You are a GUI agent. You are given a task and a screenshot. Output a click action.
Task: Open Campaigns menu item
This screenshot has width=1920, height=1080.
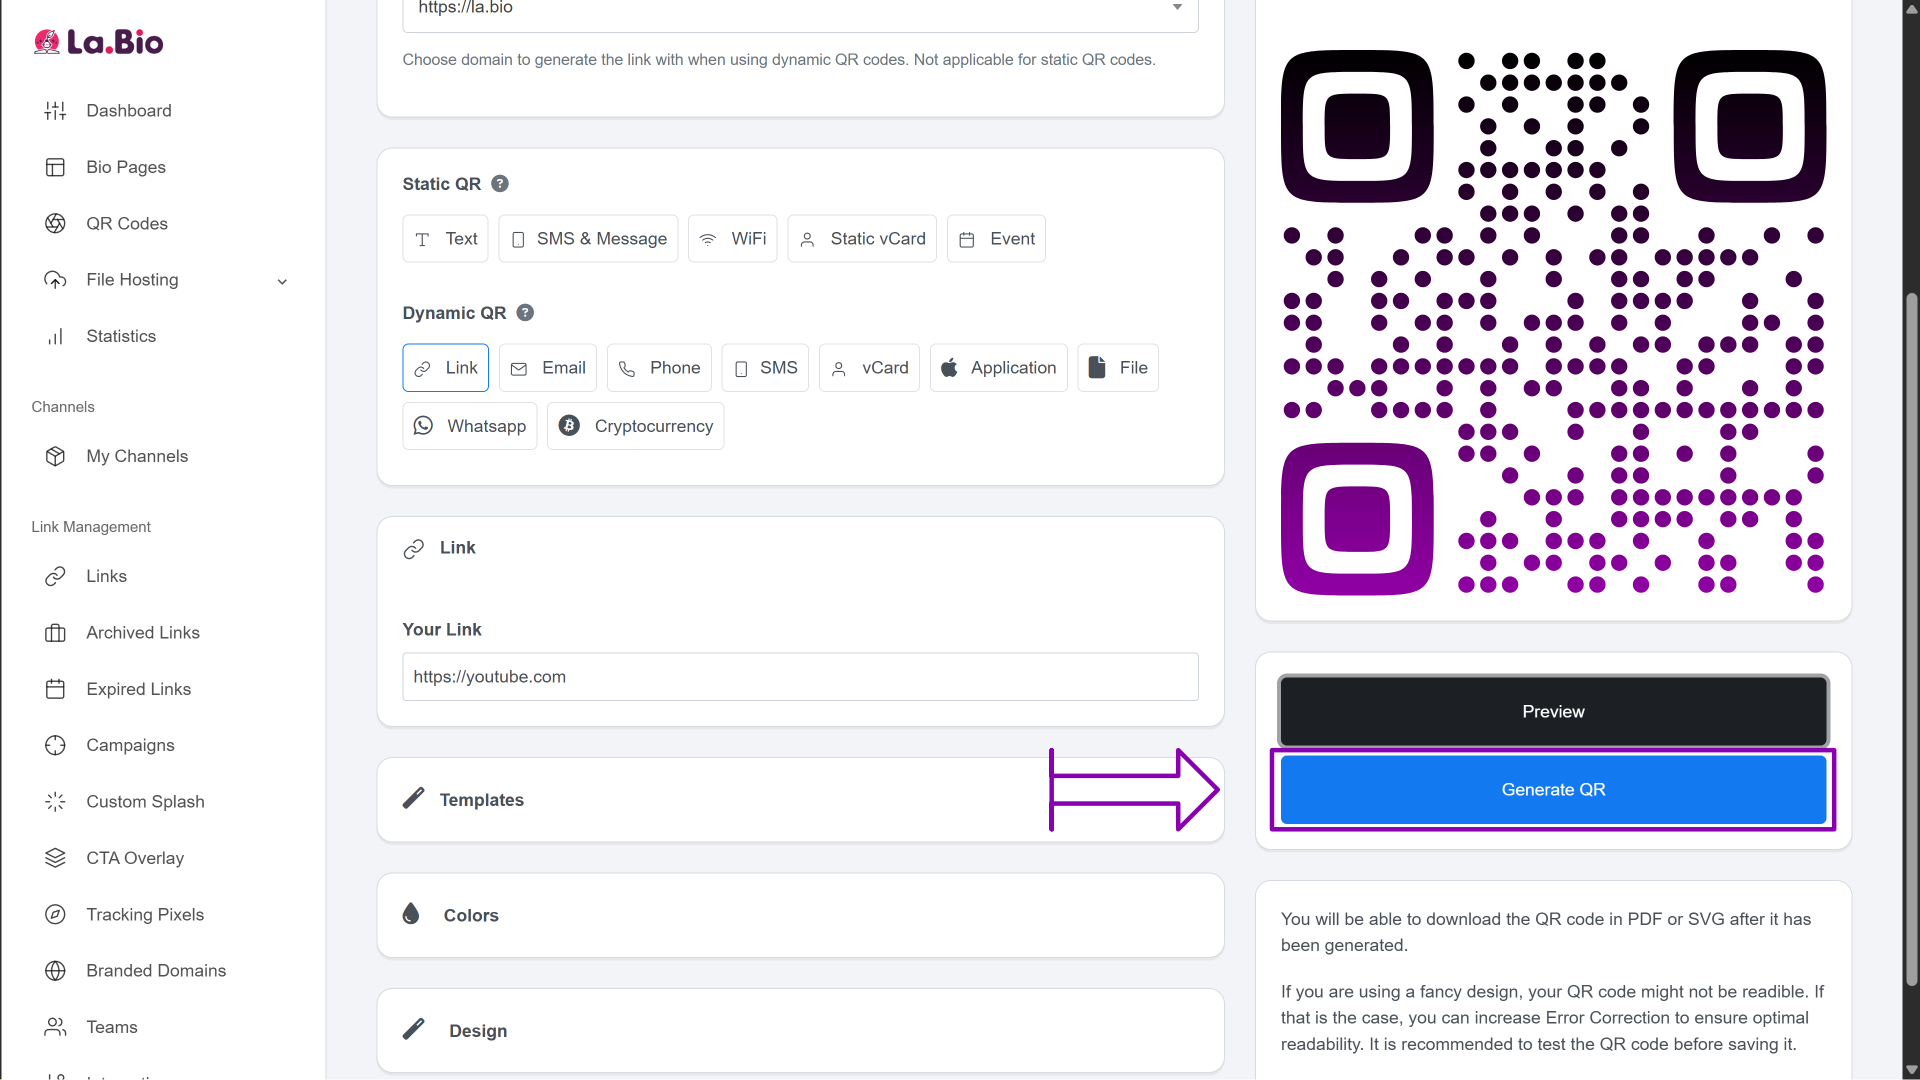[130, 745]
